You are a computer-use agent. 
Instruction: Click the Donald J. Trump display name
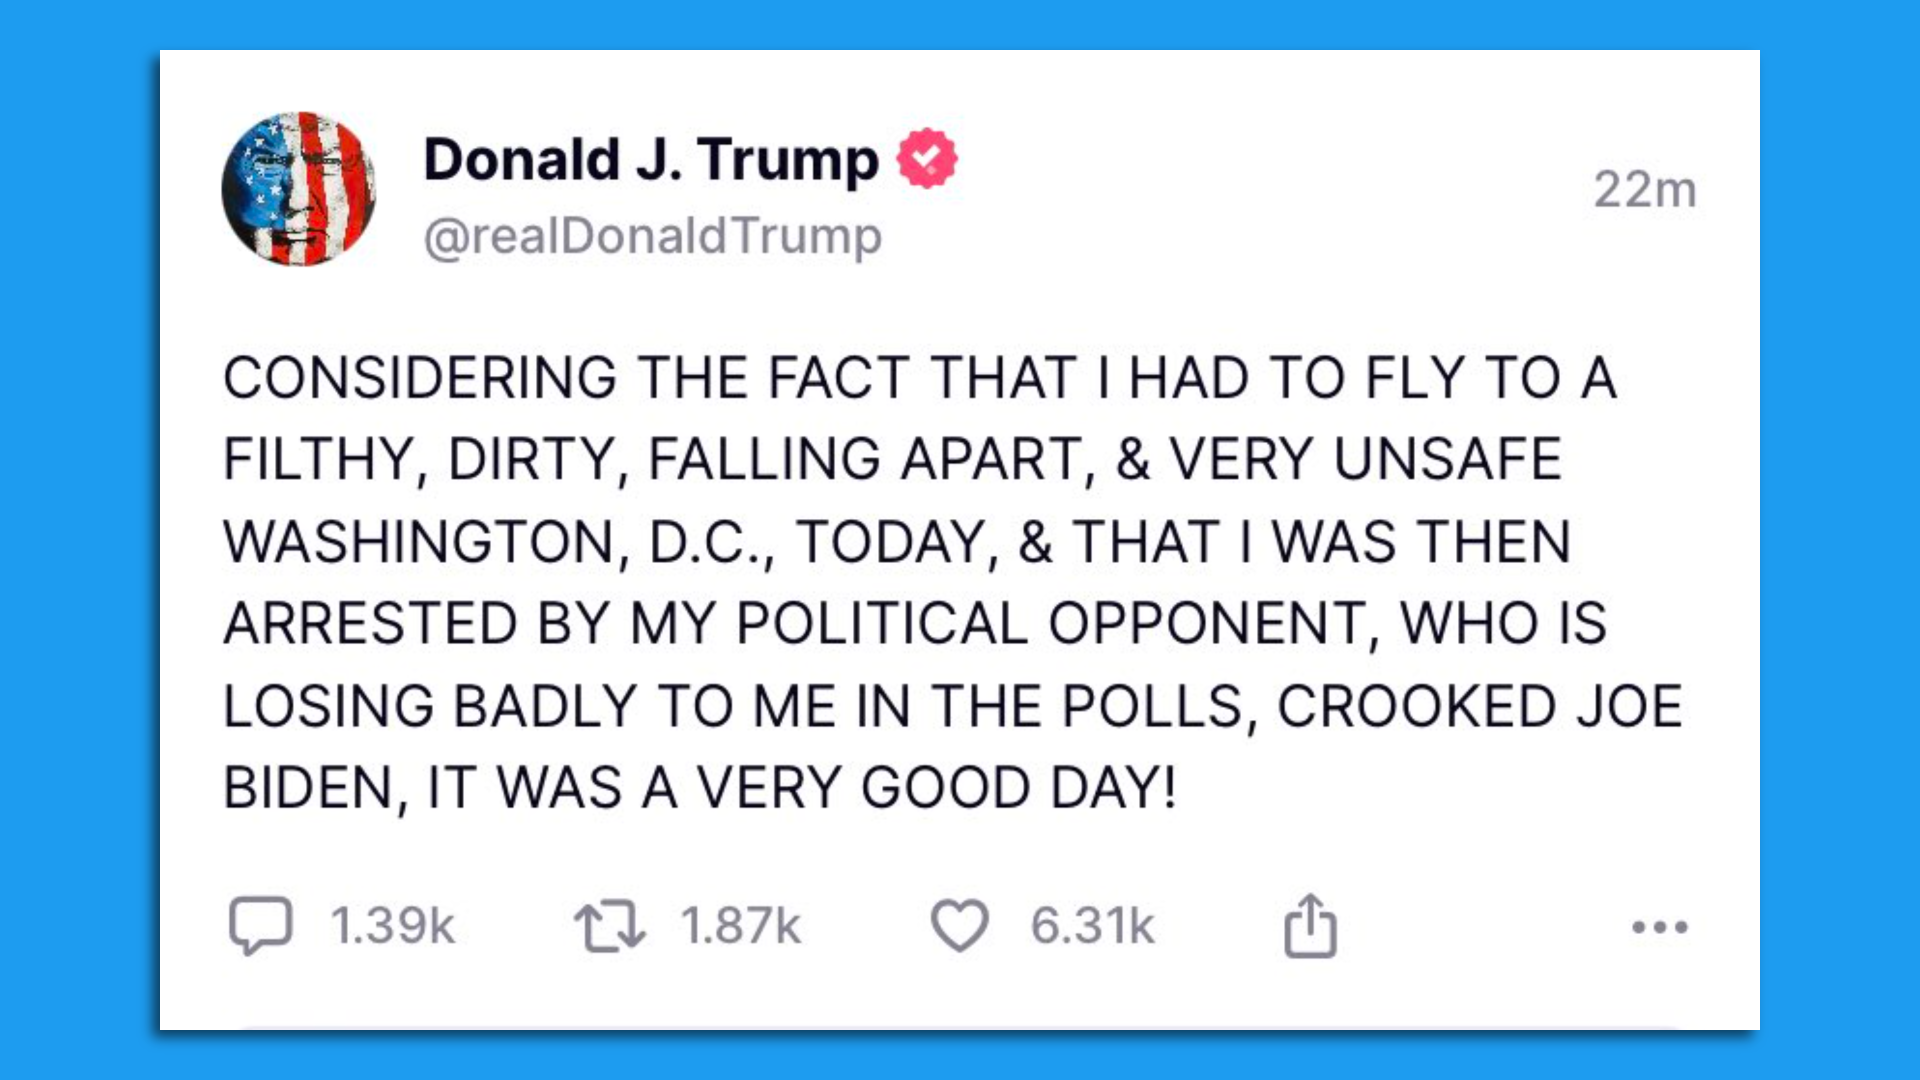click(x=651, y=160)
